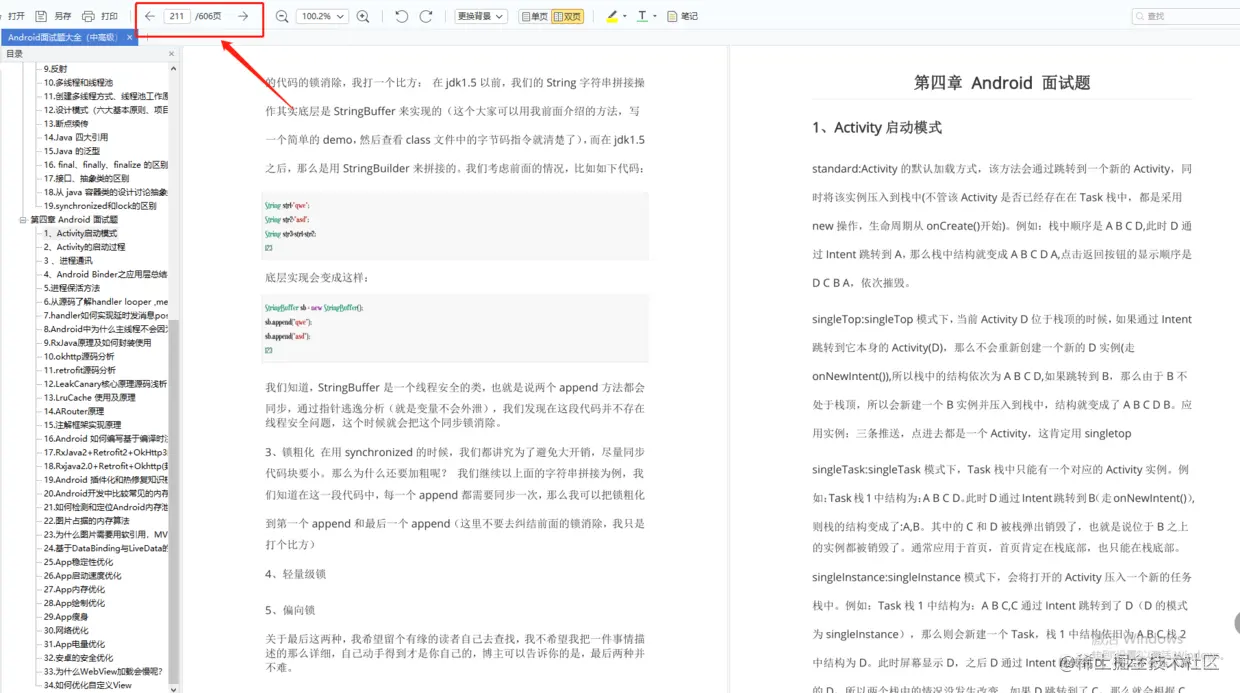Click the zoom in magnifier icon
This screenshot has width=1240, height=693.
tap(363, 16)
